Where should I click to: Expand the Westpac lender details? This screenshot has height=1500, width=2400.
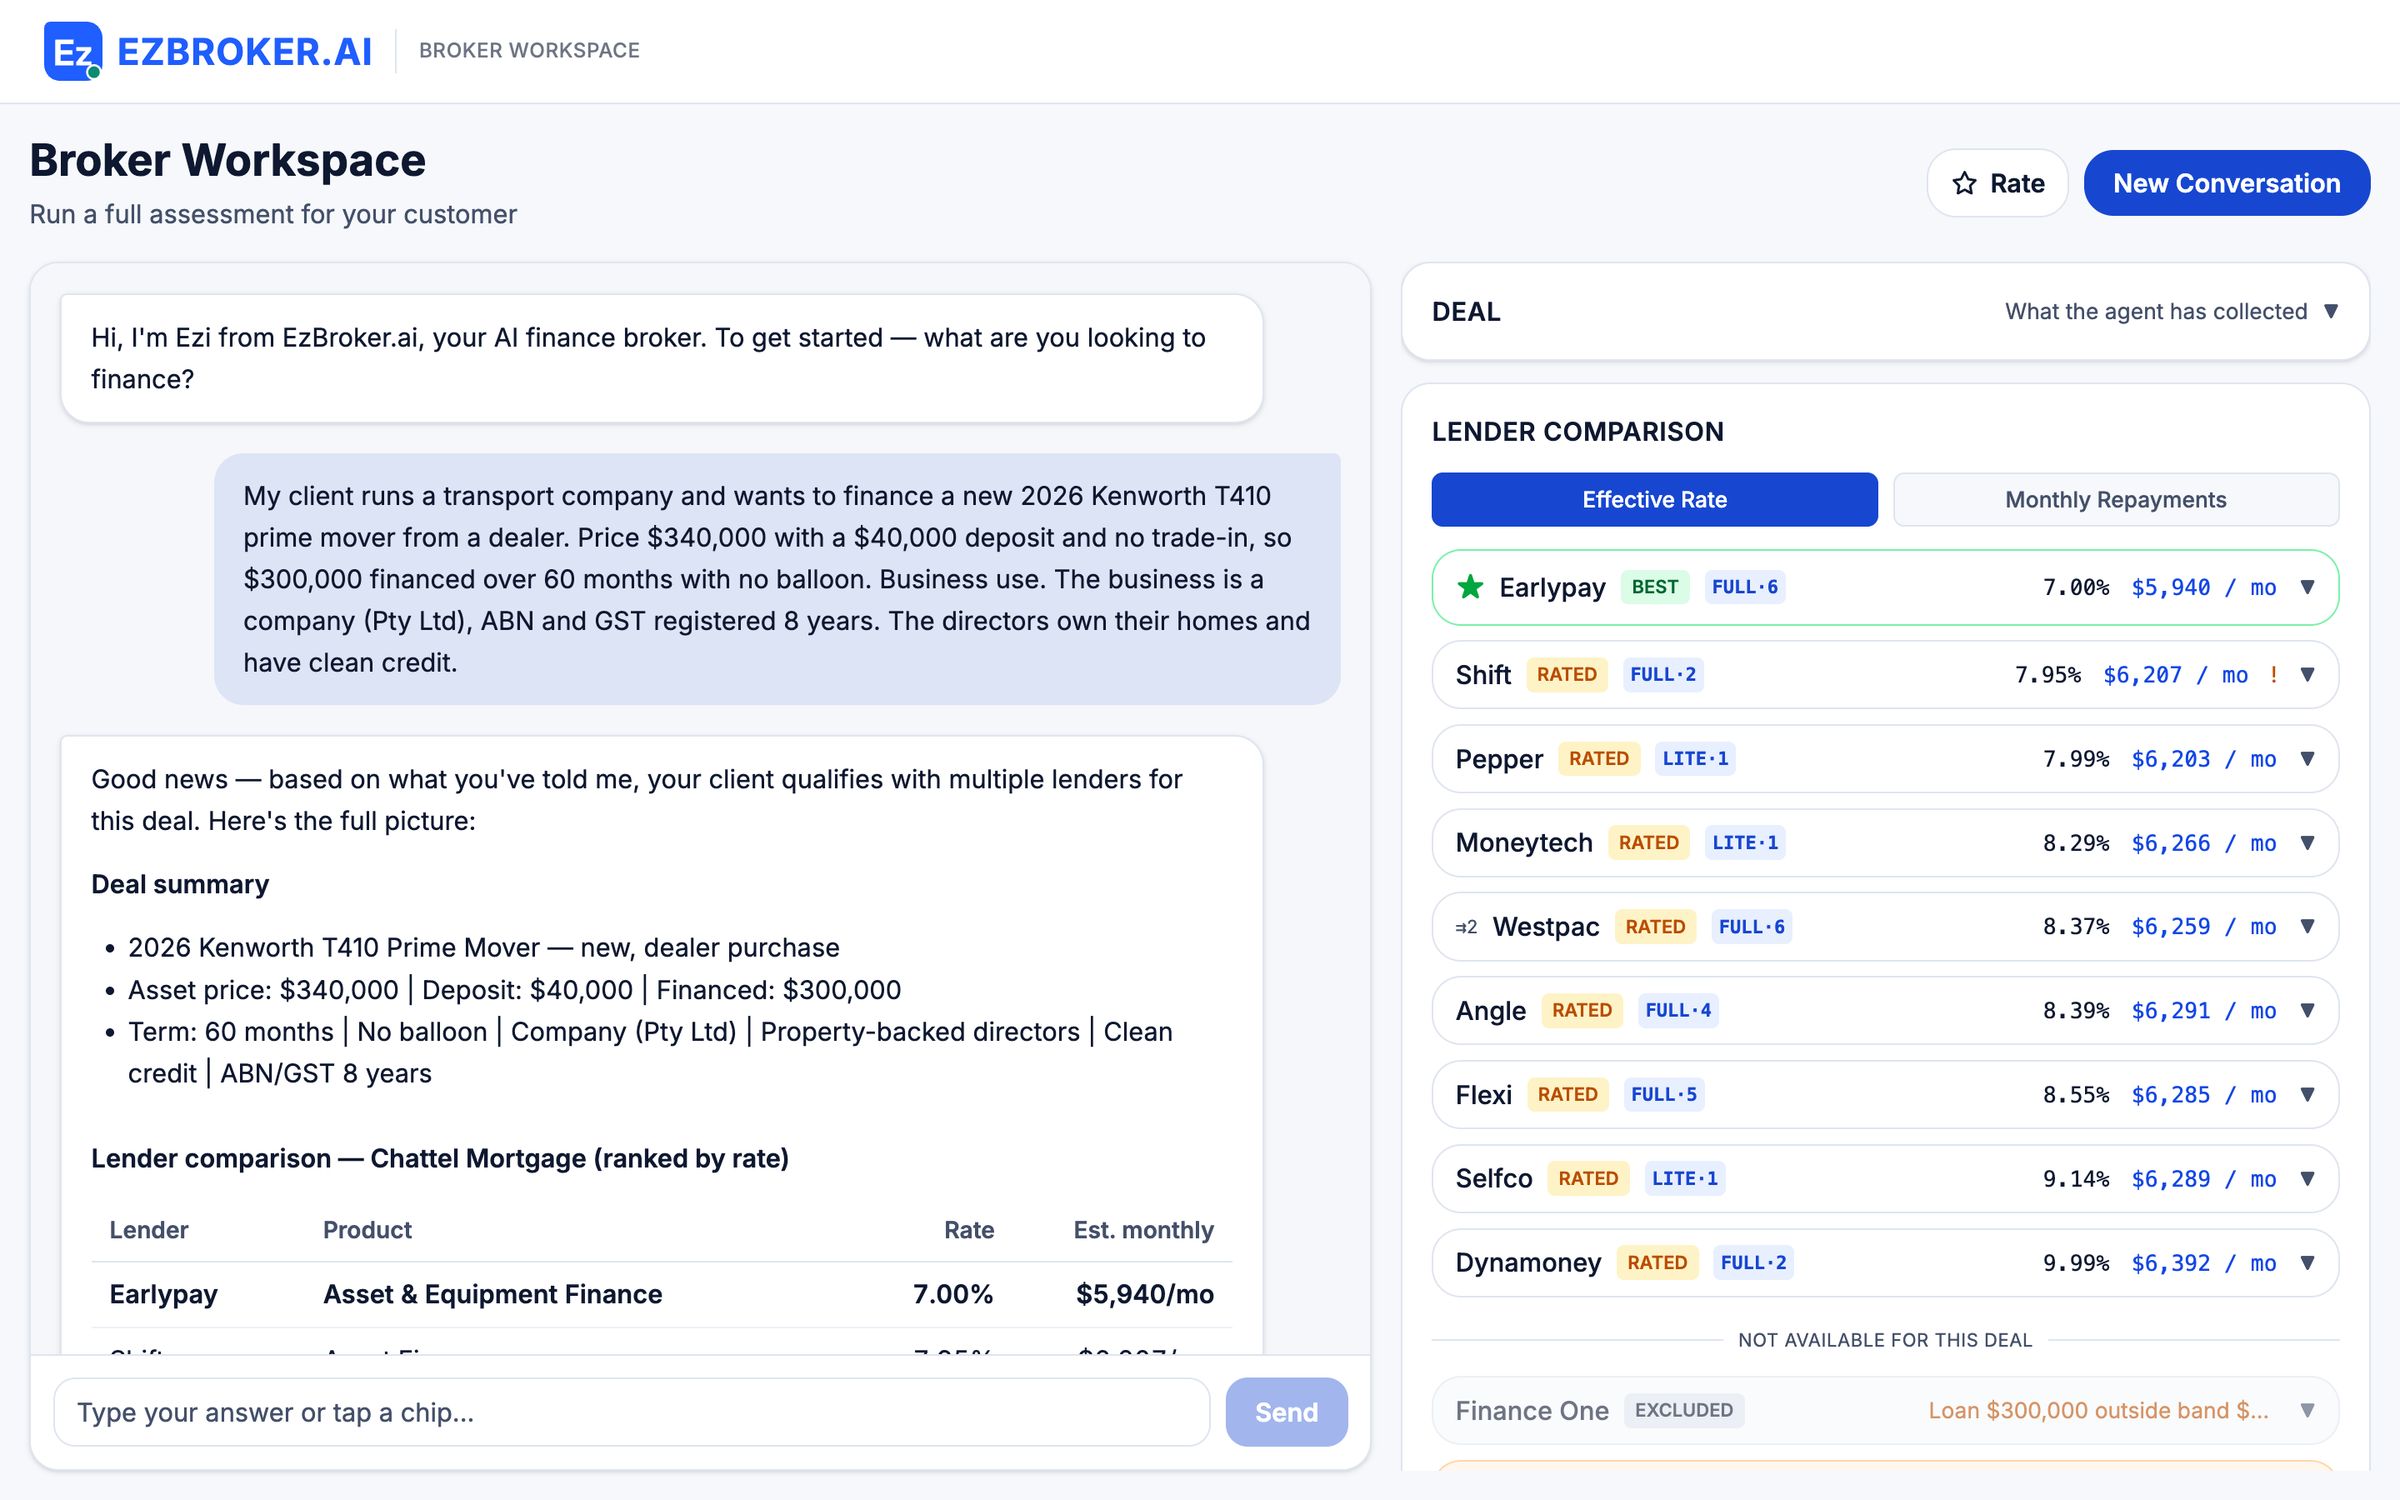click(x=2308, y=927)
